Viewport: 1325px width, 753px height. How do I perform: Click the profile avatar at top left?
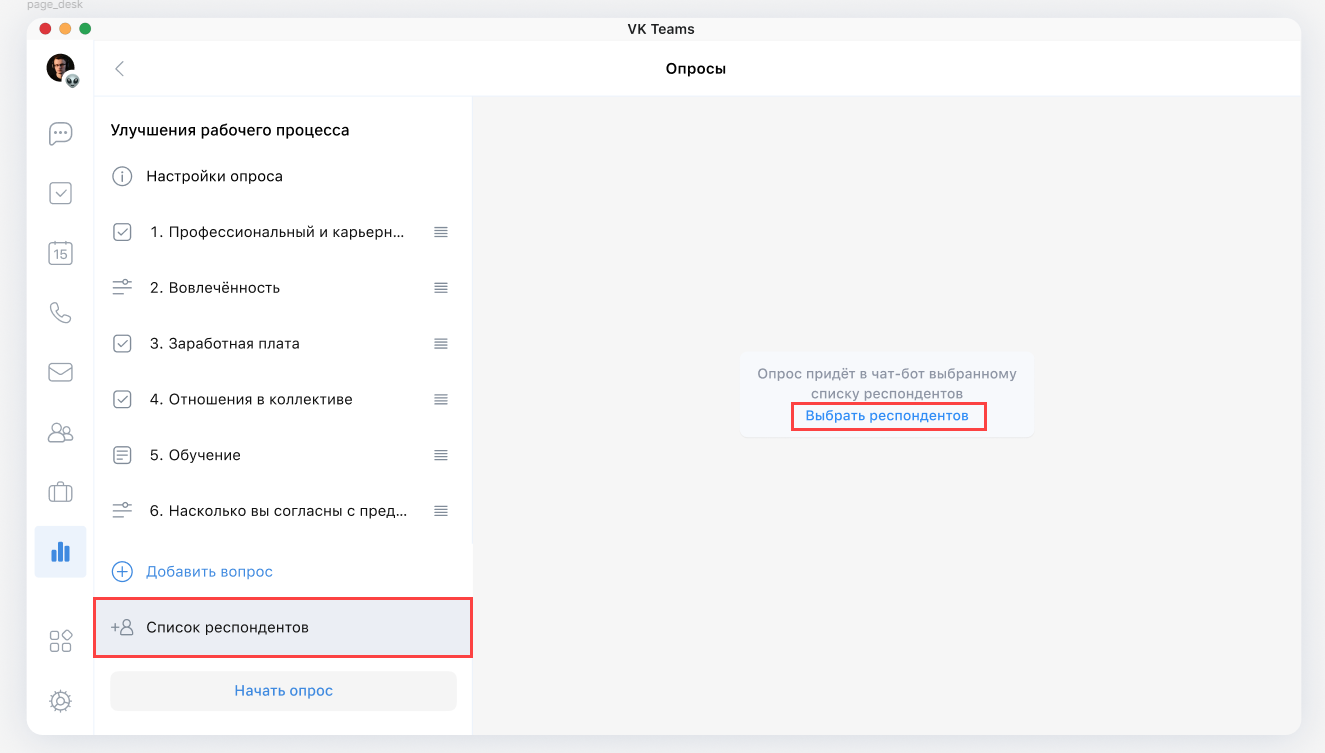coord(60,68)
